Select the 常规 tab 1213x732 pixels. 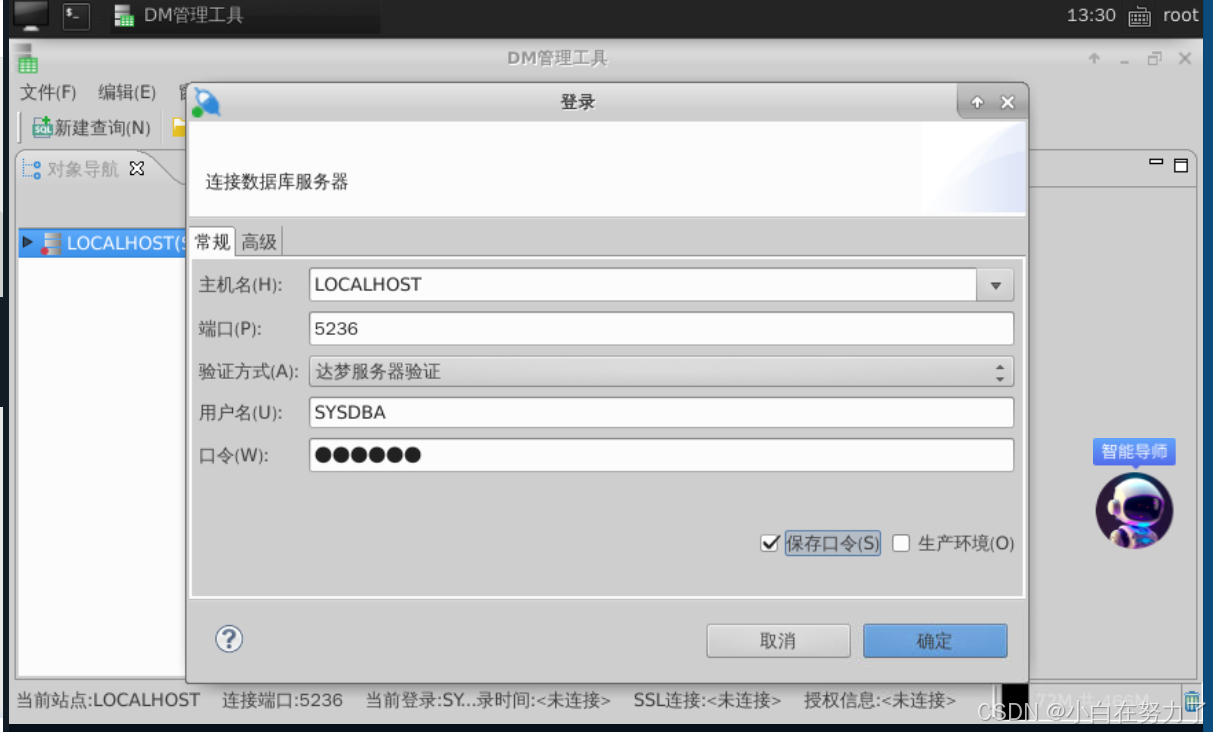pos(212,241)
